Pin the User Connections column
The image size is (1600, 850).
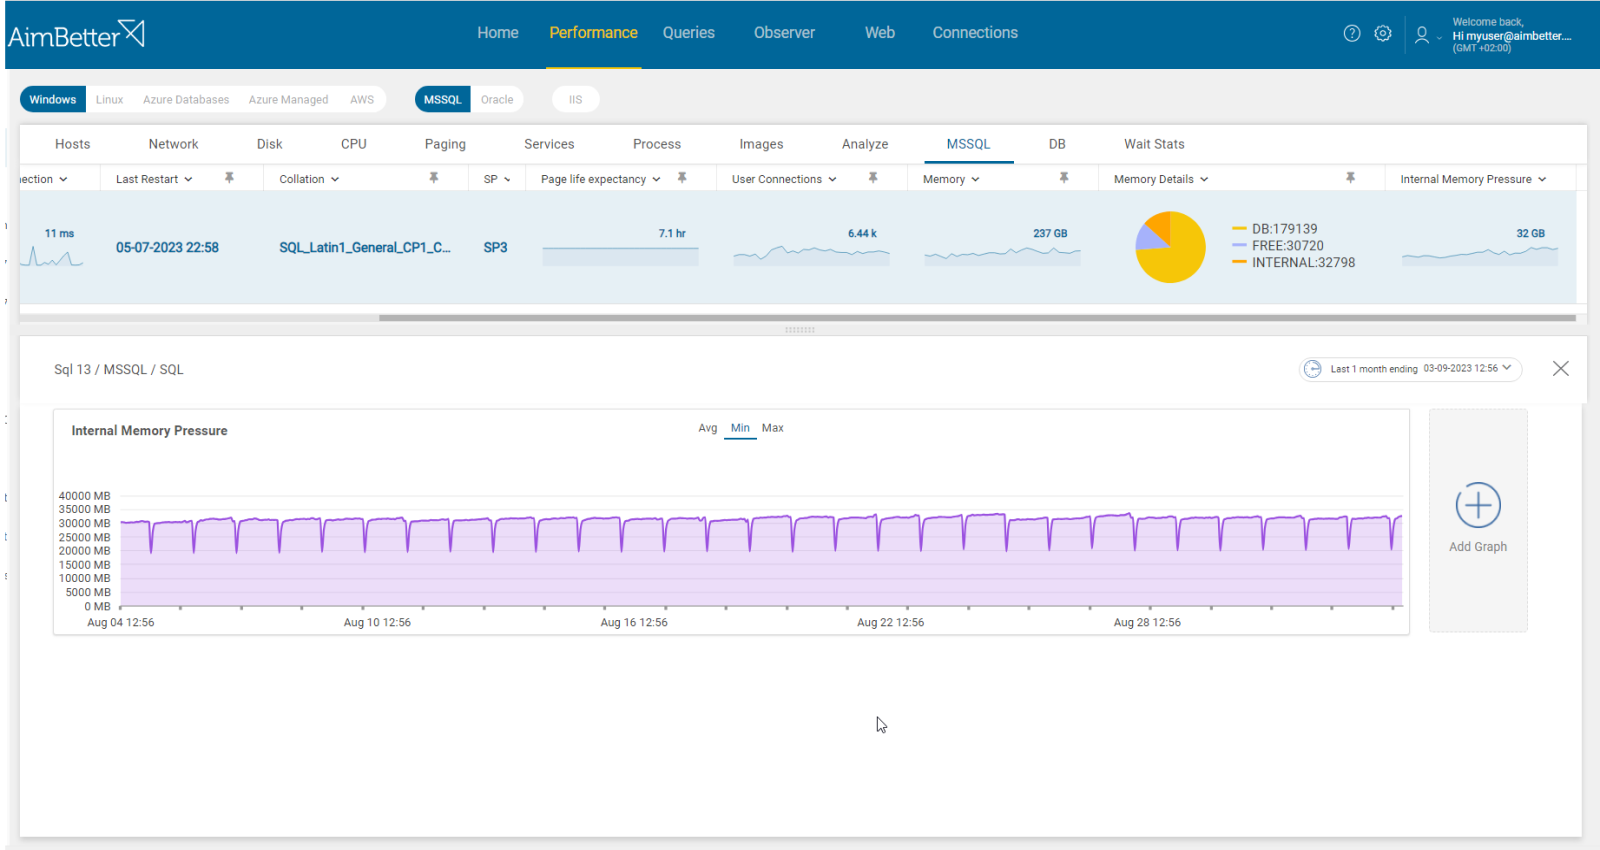pos(873,177)
